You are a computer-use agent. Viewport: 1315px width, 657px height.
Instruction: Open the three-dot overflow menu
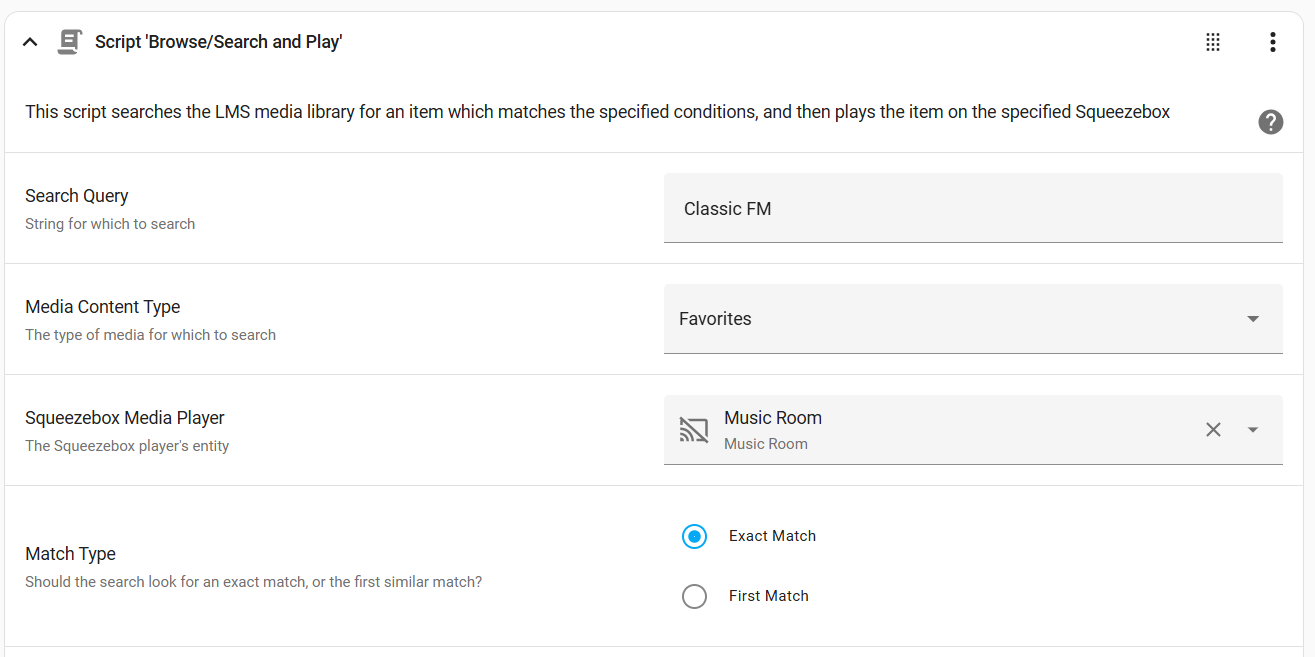click(x=1272, y=42)
